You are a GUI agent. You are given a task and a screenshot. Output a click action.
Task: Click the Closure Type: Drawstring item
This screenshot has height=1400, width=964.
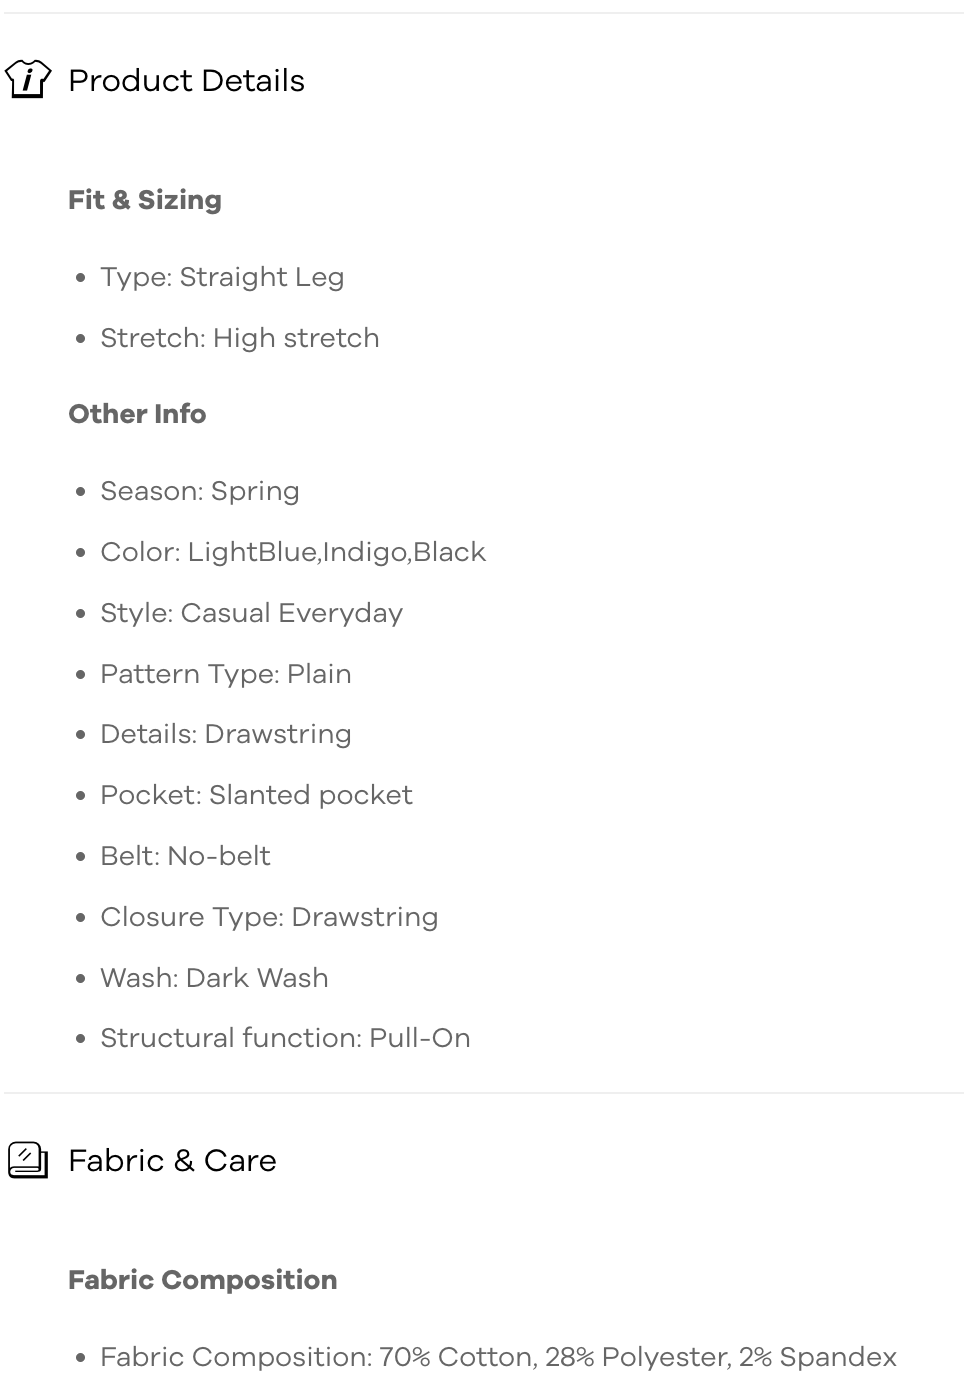(269, 917)
